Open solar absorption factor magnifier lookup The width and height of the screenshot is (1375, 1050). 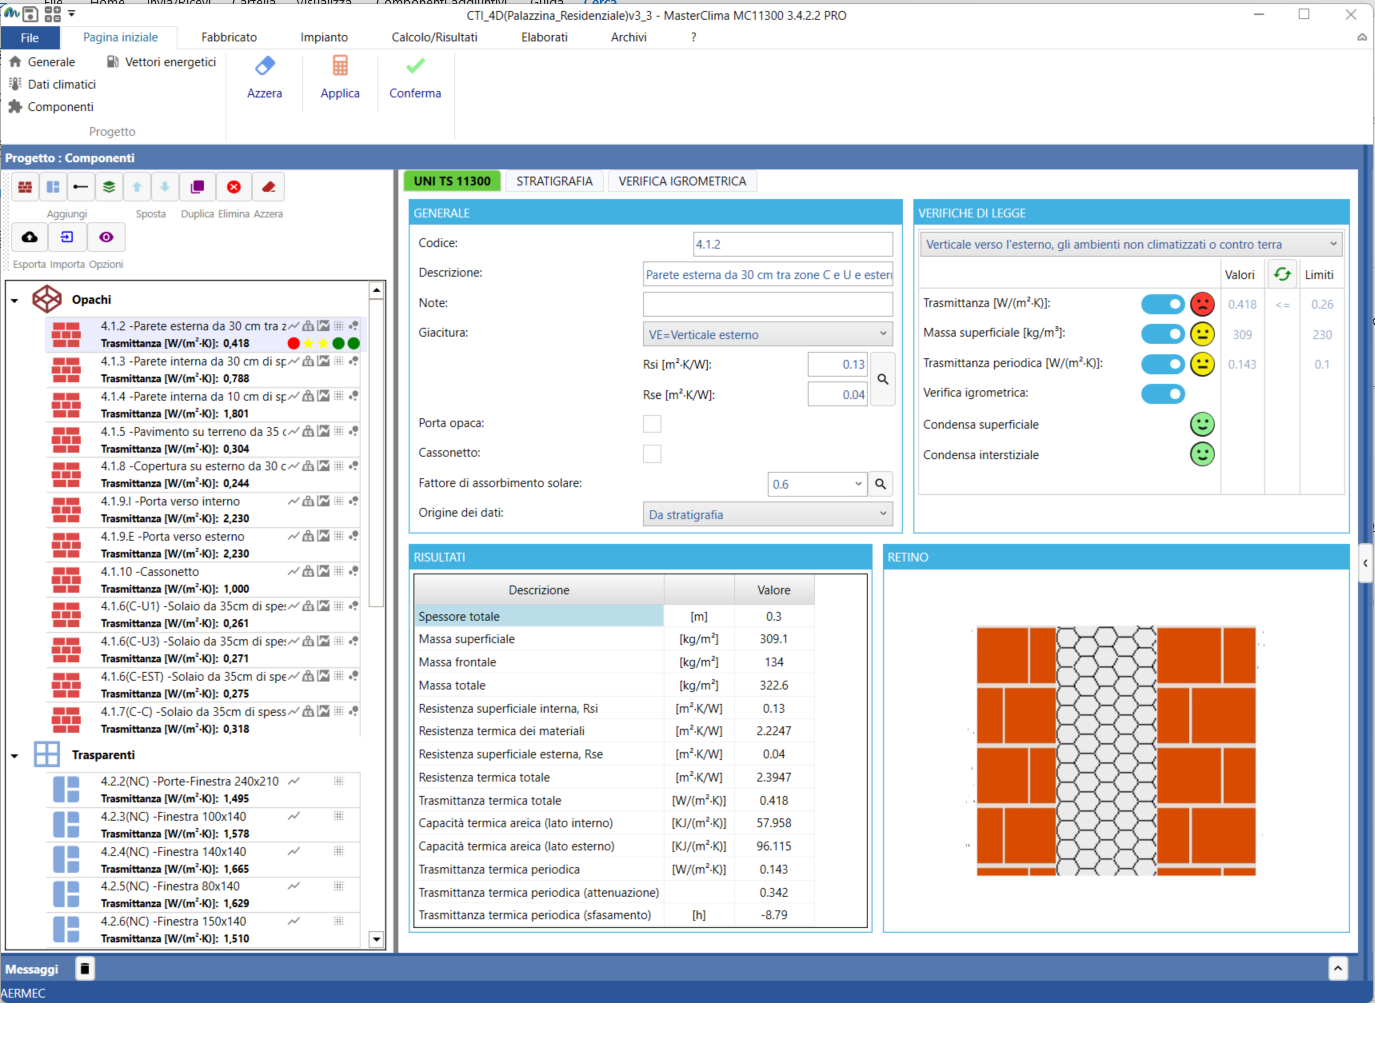tap(881, 484)
